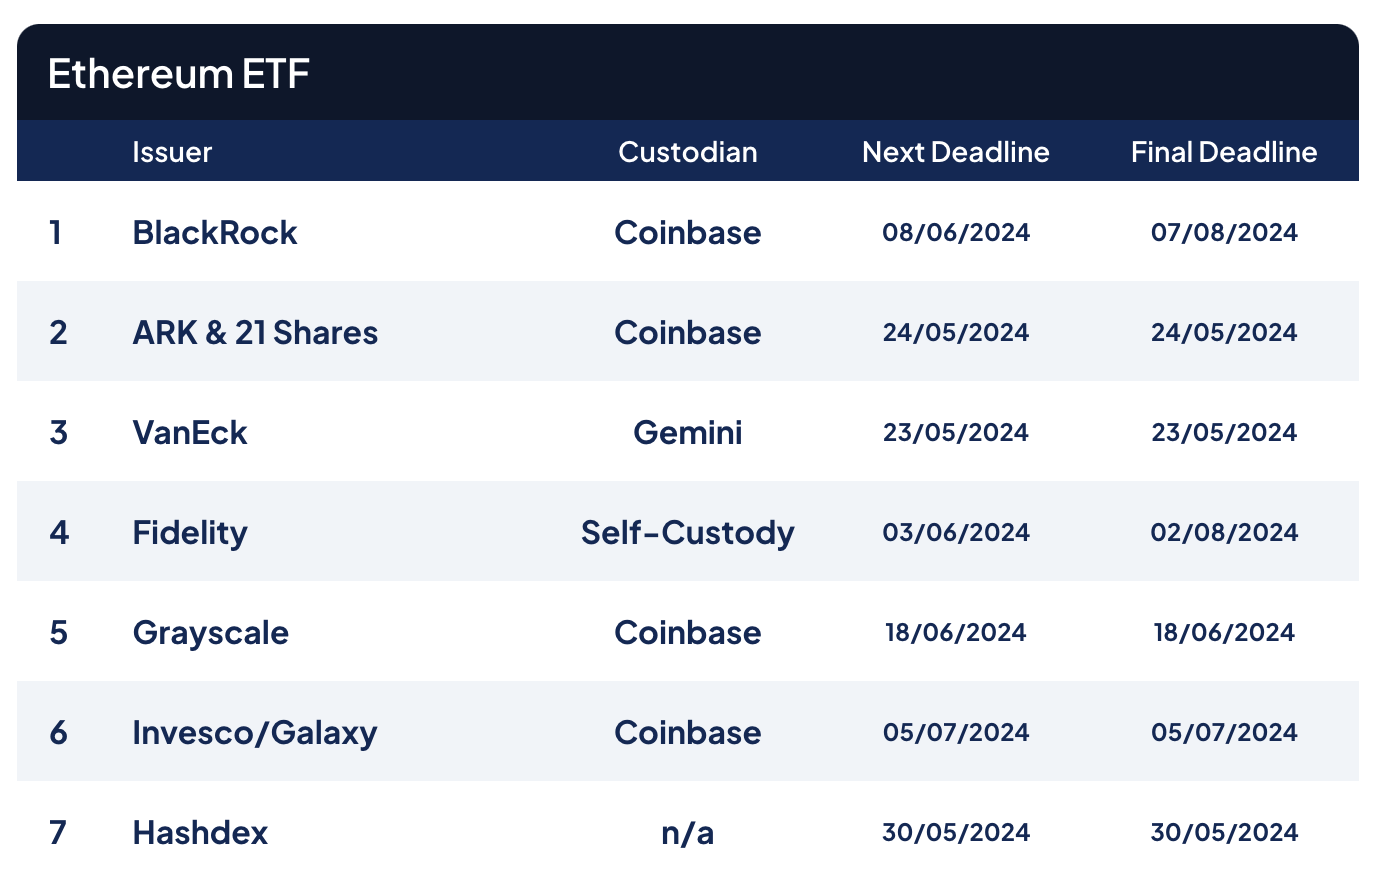The width and height of the screenshot is (1384, 878).
Task: Select the Fidelity row issuer
Action: [190, 533]
